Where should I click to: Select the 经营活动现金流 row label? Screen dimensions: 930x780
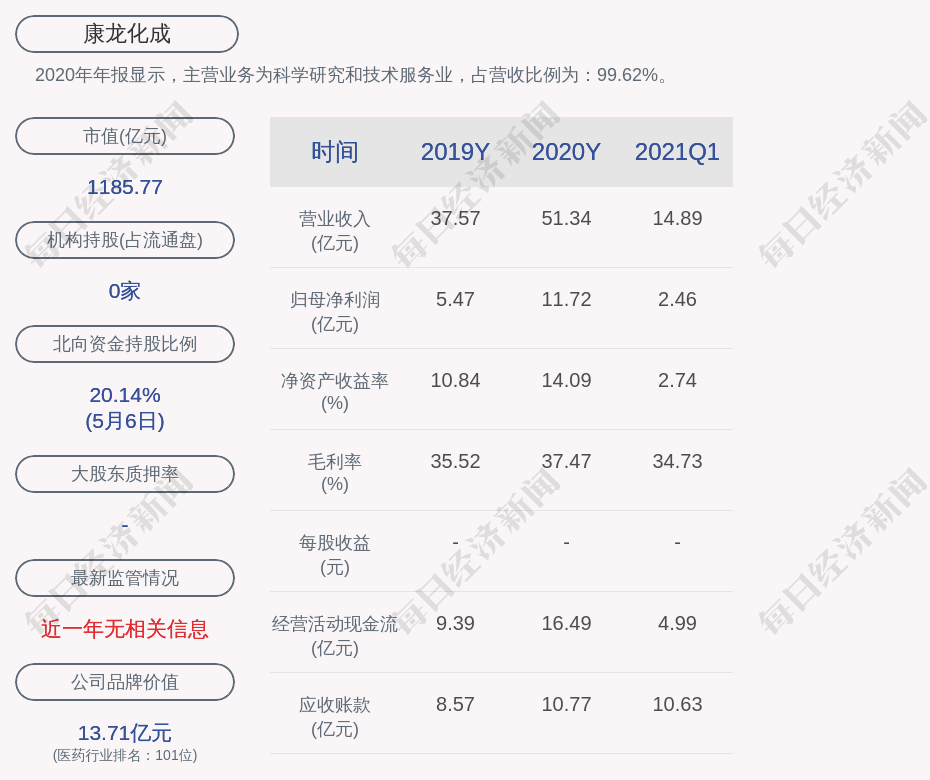tap(335, 624)
